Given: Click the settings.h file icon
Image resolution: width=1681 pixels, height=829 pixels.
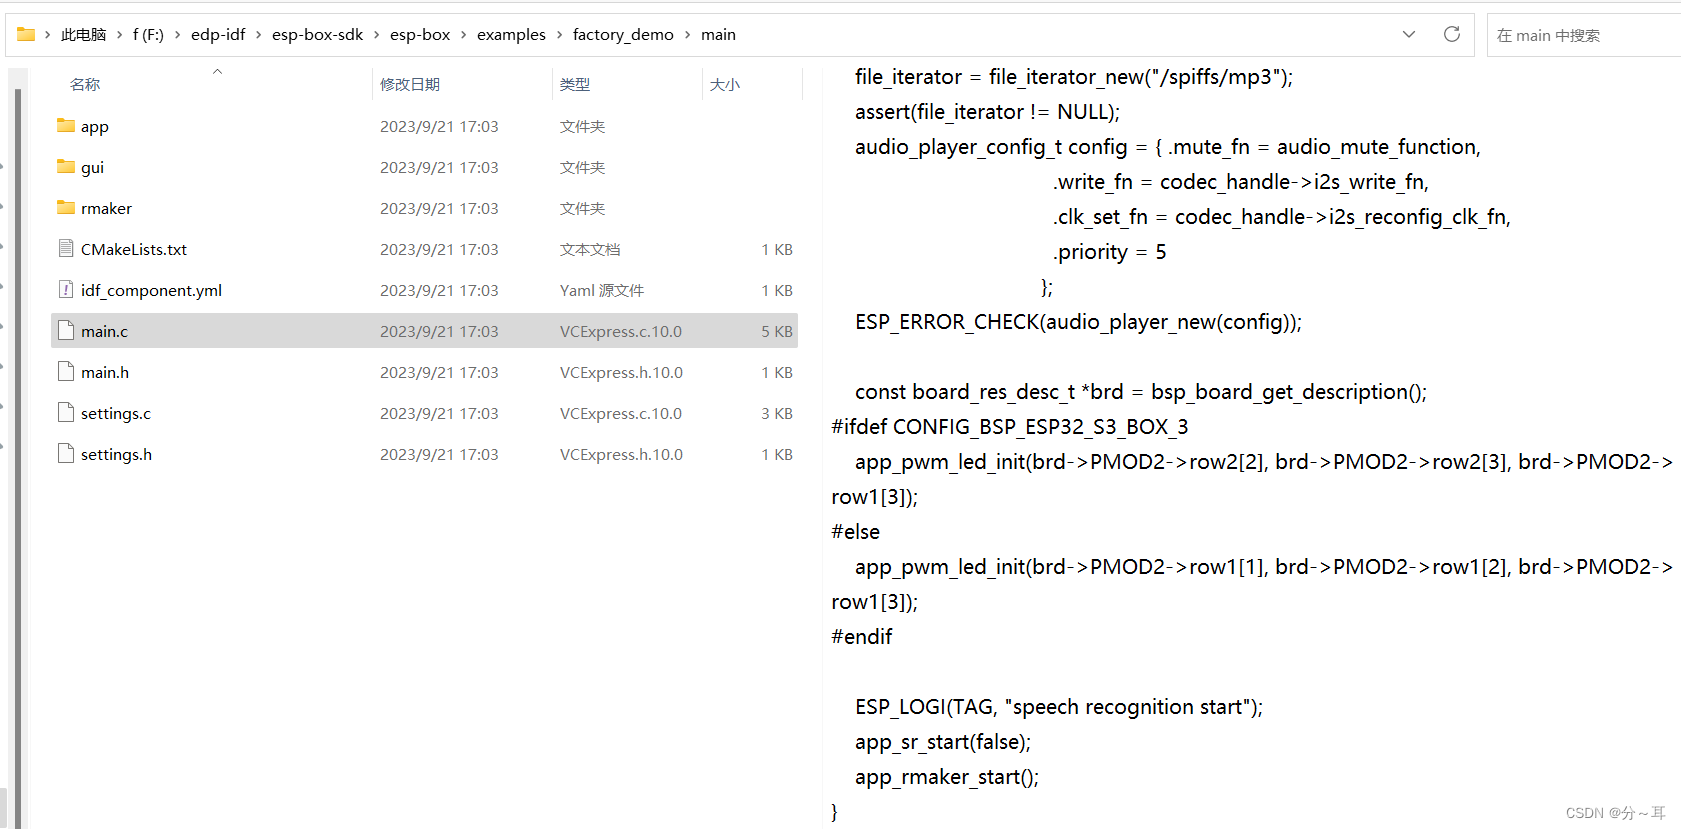Looking at the screenshot, I should click(x=66, y=454).
